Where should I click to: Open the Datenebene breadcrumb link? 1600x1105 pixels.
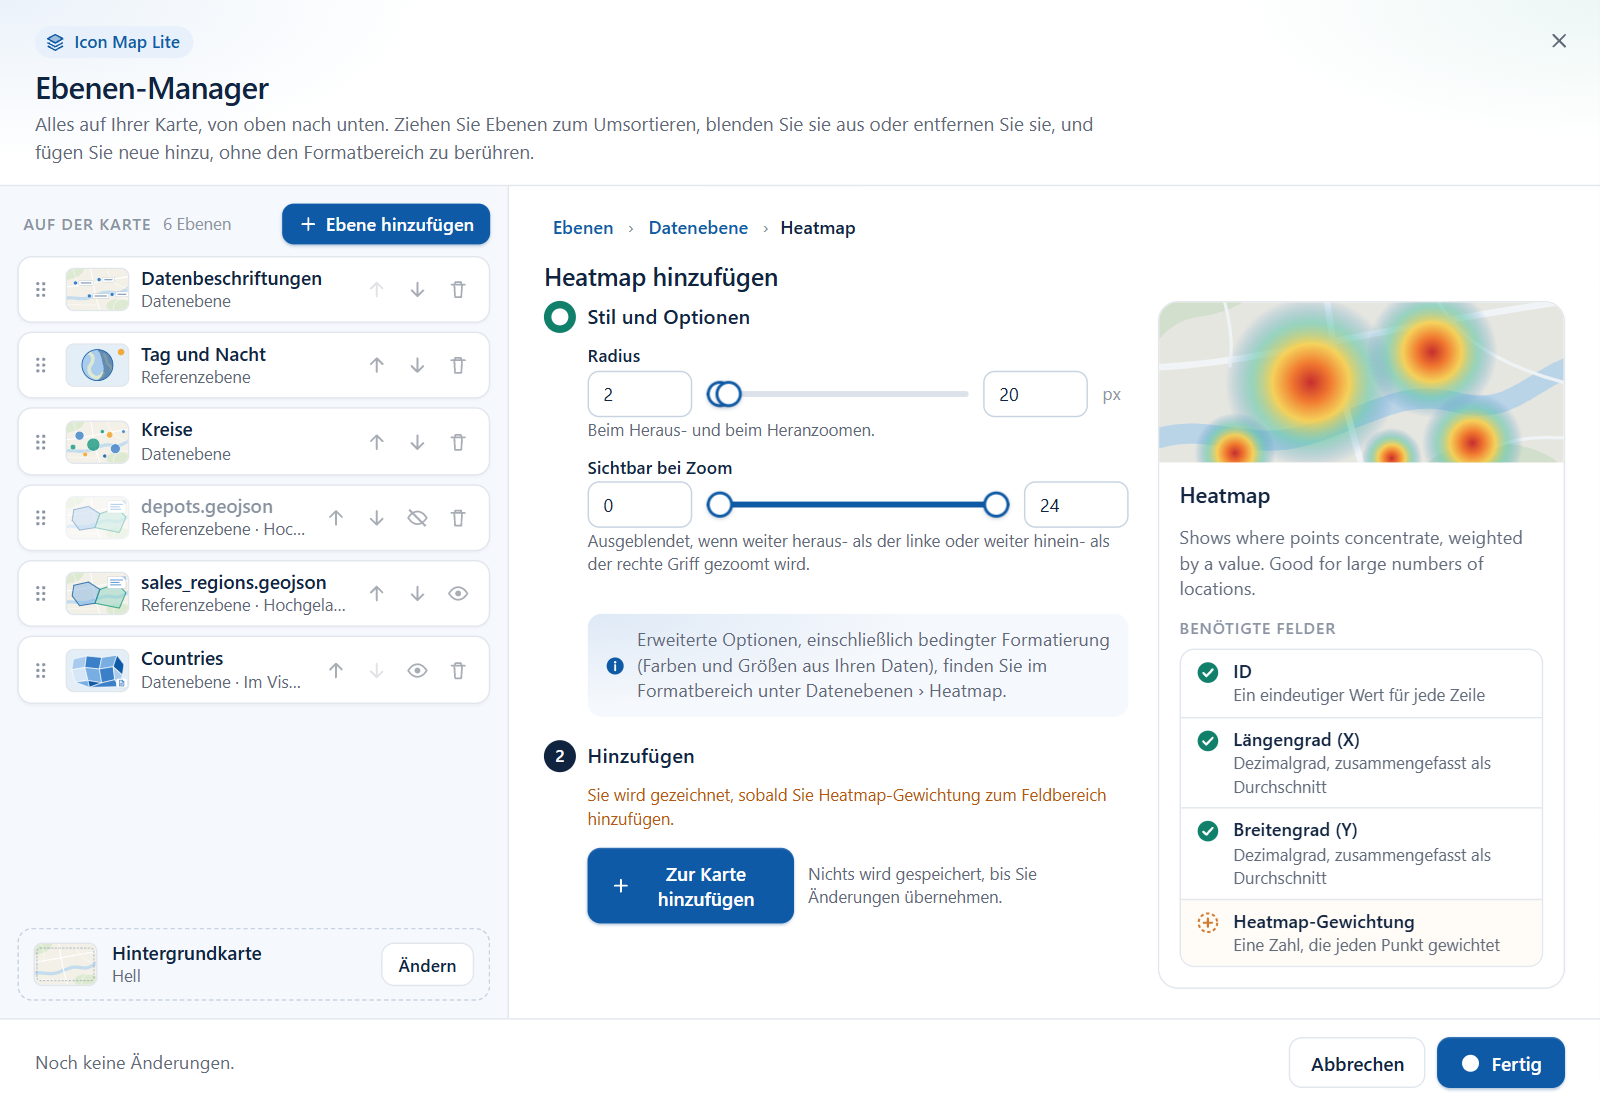tap(698, 228)
